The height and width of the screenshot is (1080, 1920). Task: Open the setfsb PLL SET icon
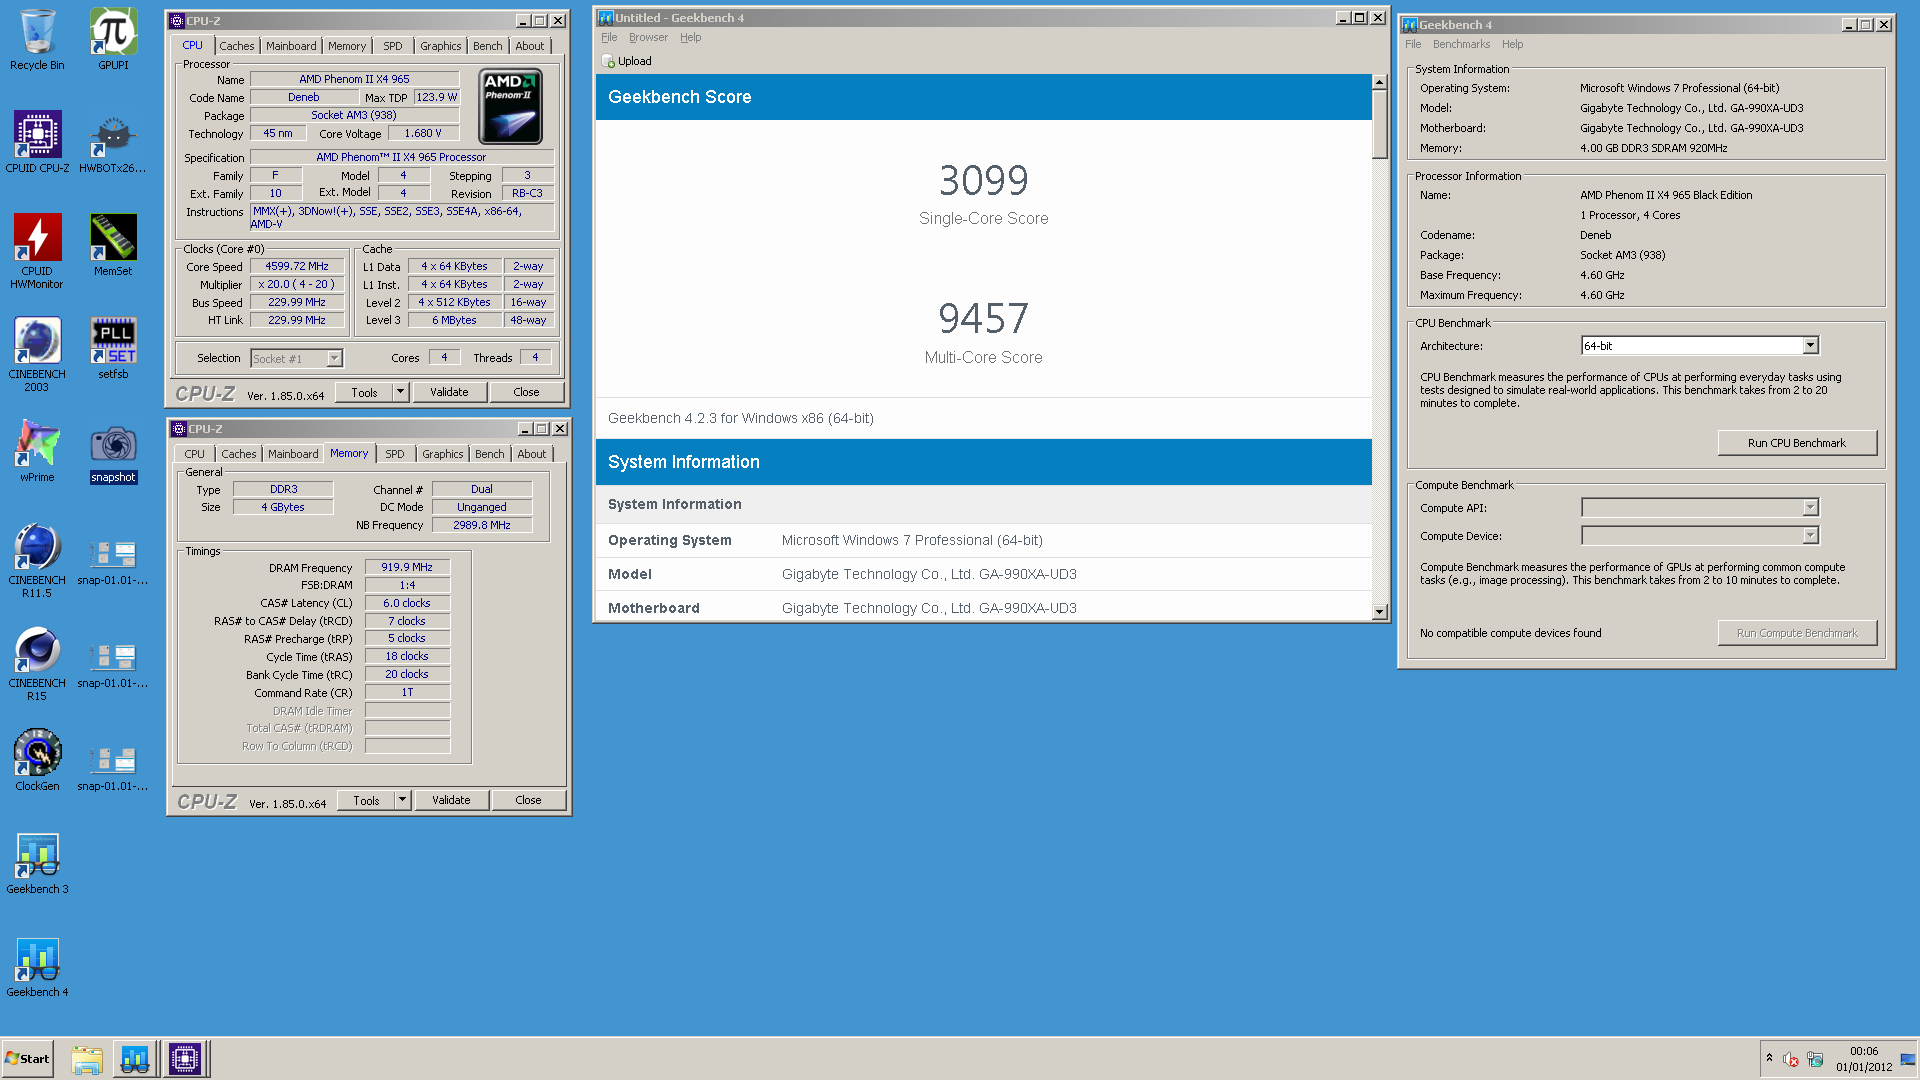pos(113,349)
